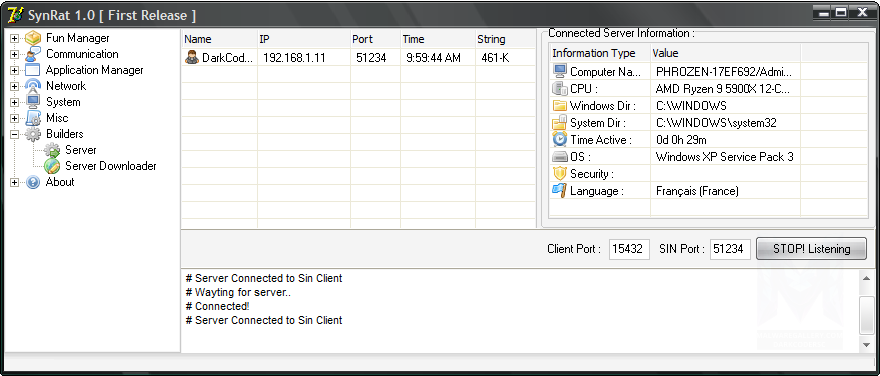Expand the Network tree node
This screenshot has width=880, height=376.
[x=15, y=86]
